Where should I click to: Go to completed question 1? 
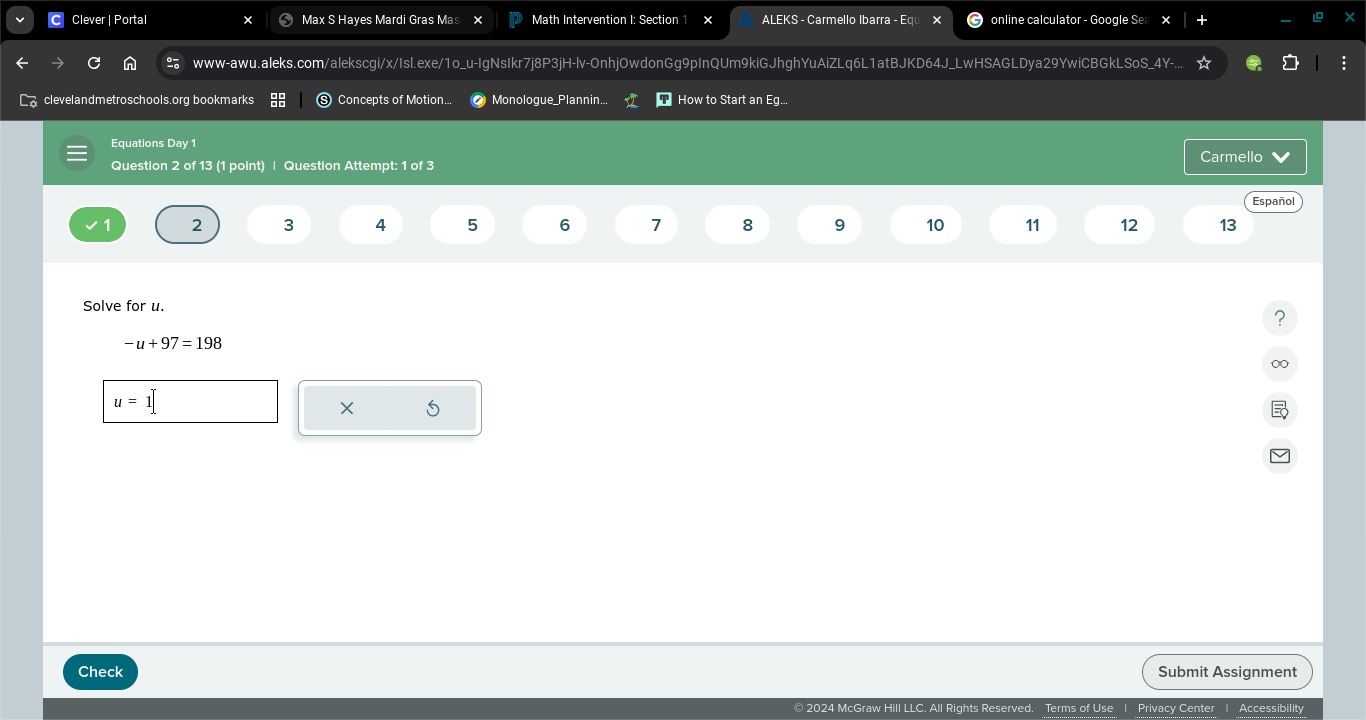point(98,225)
